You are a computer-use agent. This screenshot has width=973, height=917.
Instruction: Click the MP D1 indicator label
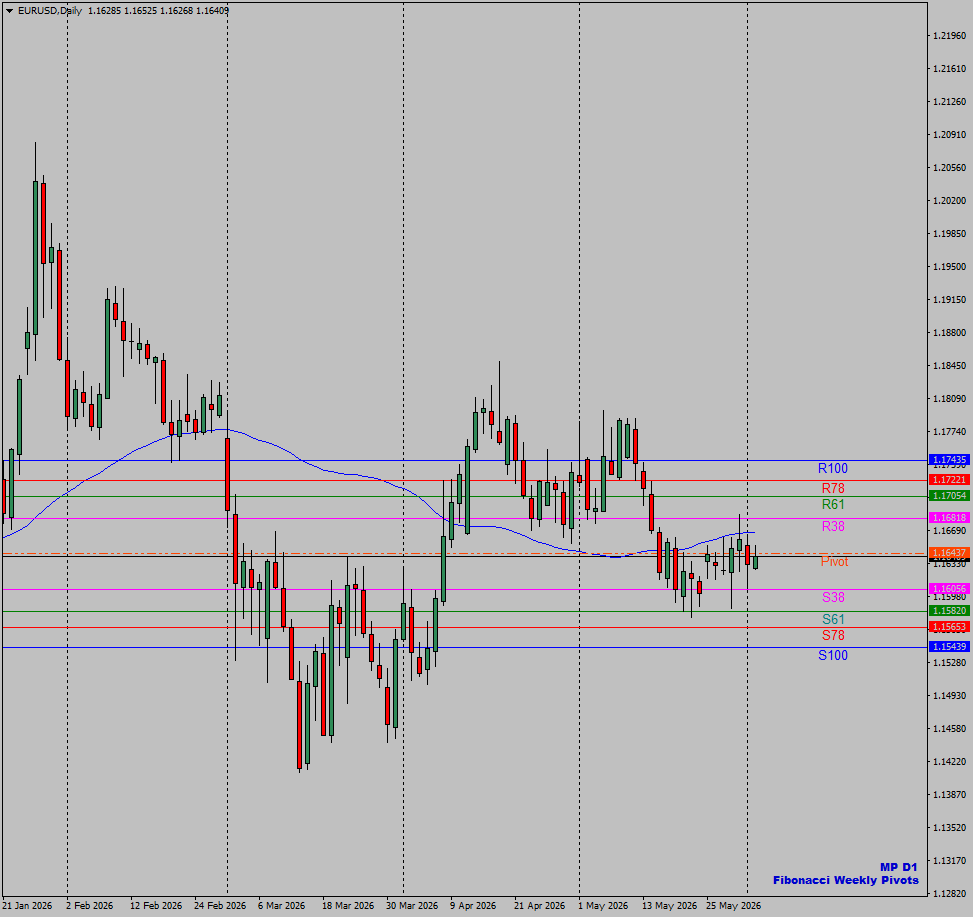point(898,867)
